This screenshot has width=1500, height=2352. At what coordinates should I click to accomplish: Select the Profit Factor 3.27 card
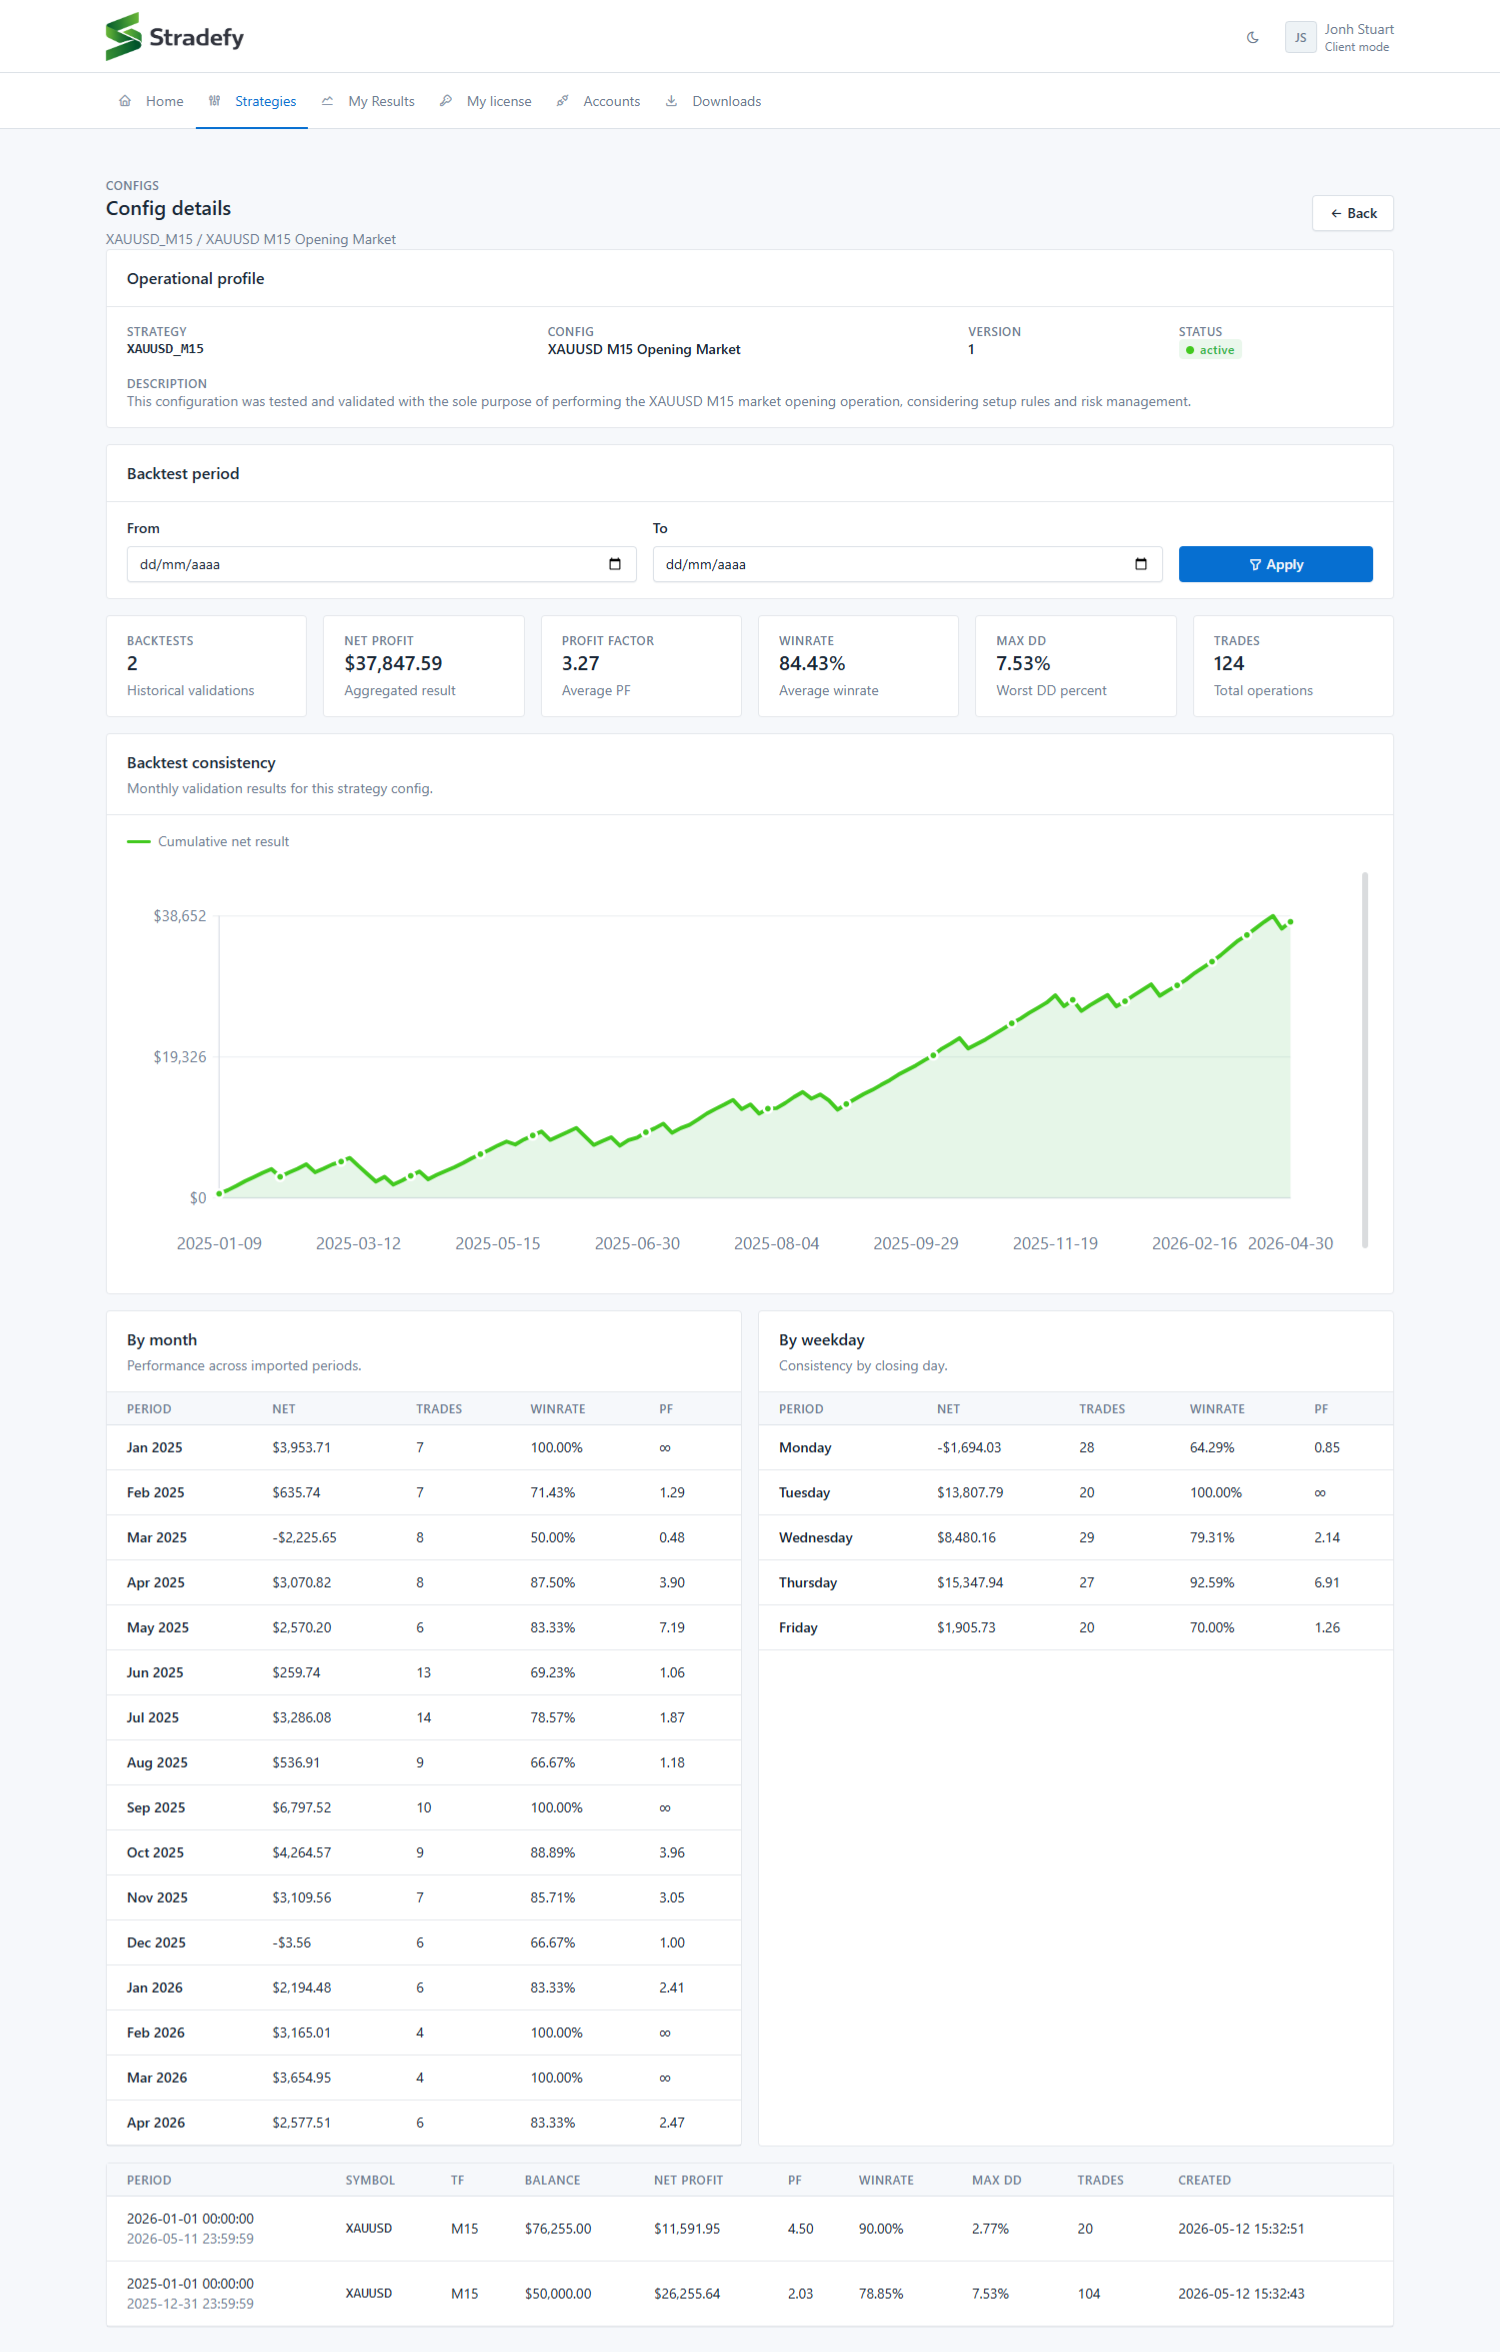[641, 666]
